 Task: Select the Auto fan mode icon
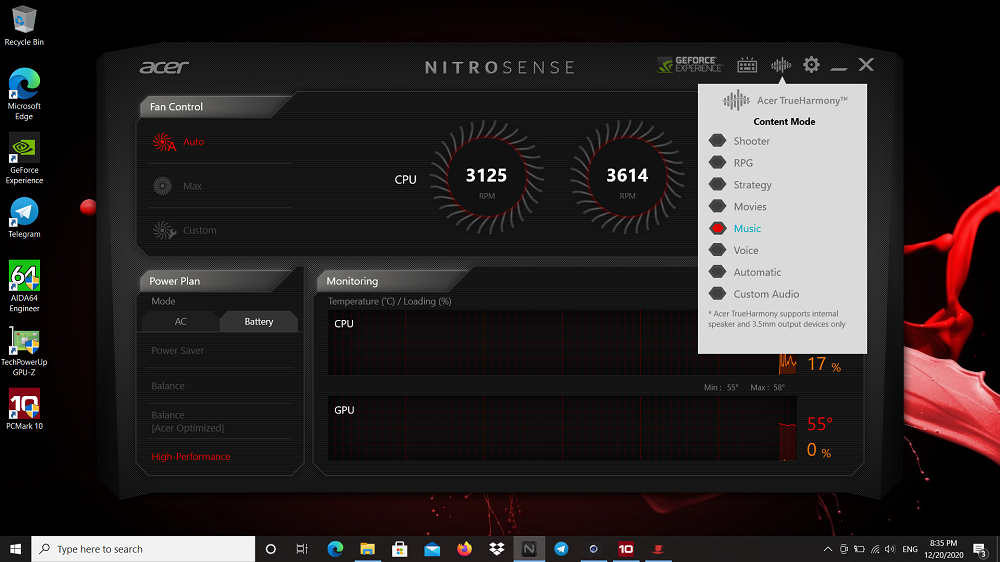point(164,142)
